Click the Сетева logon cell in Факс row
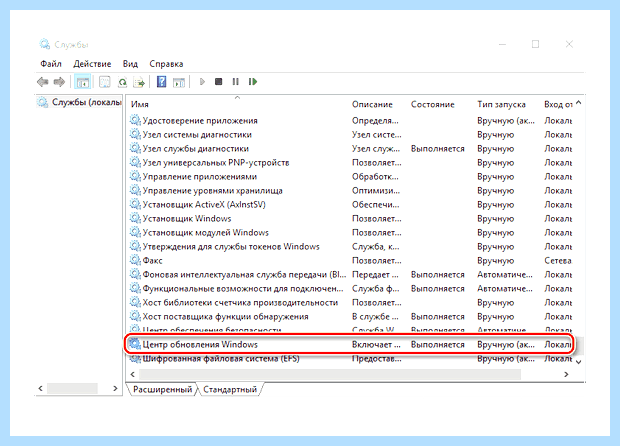 [x=558, y=261]
